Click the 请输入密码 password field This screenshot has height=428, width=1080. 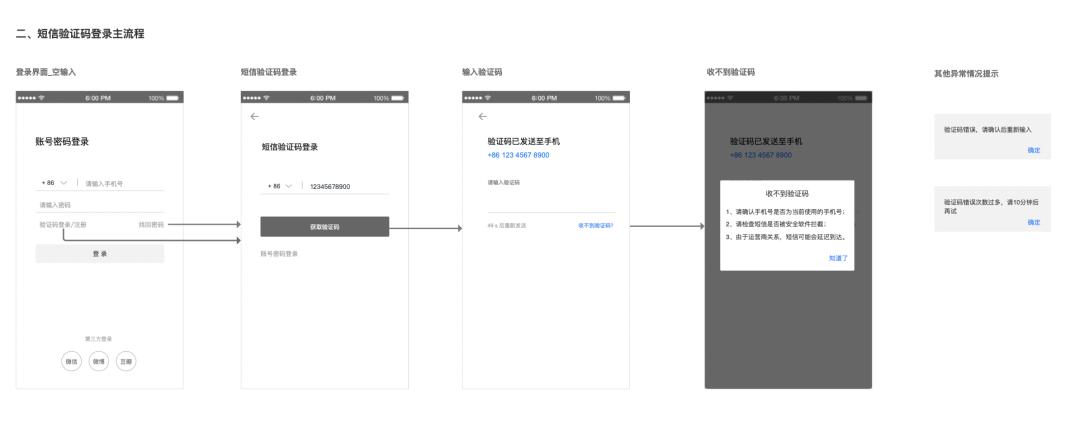tap(100, 205)
